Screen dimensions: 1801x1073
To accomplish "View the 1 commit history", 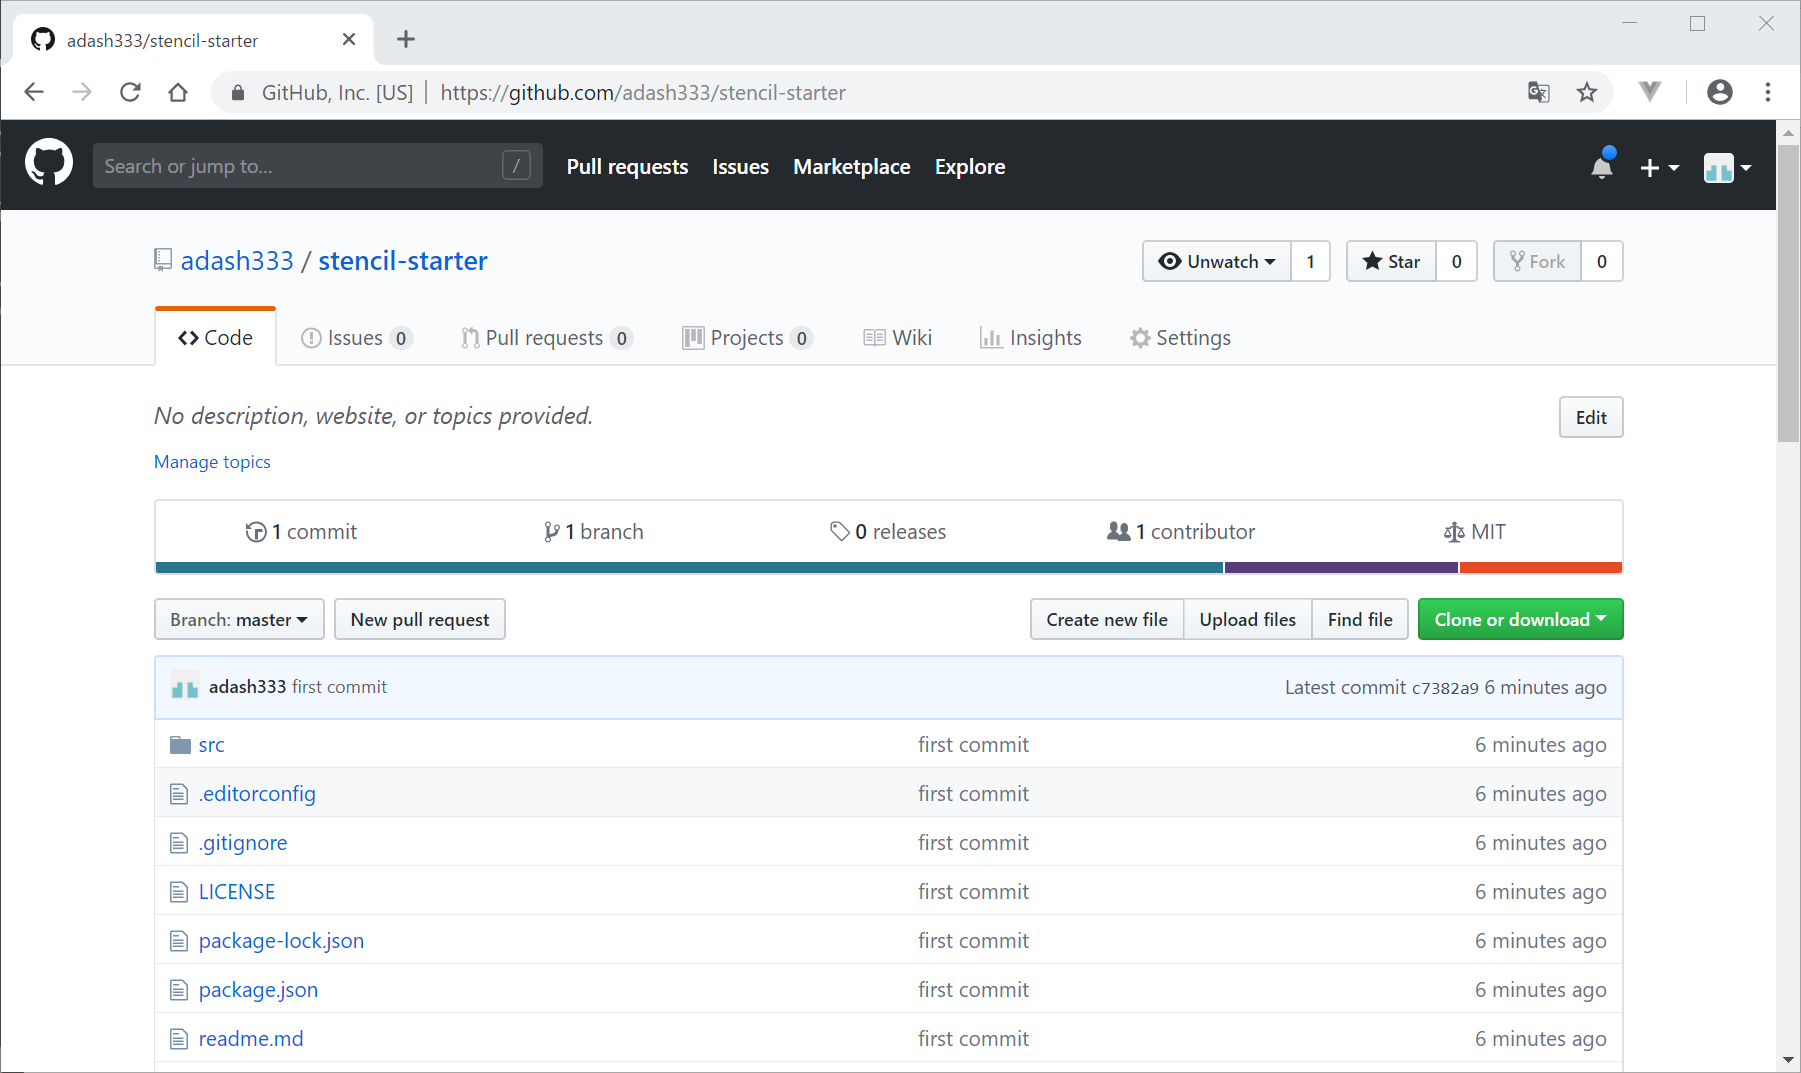I will click(301, 532).
